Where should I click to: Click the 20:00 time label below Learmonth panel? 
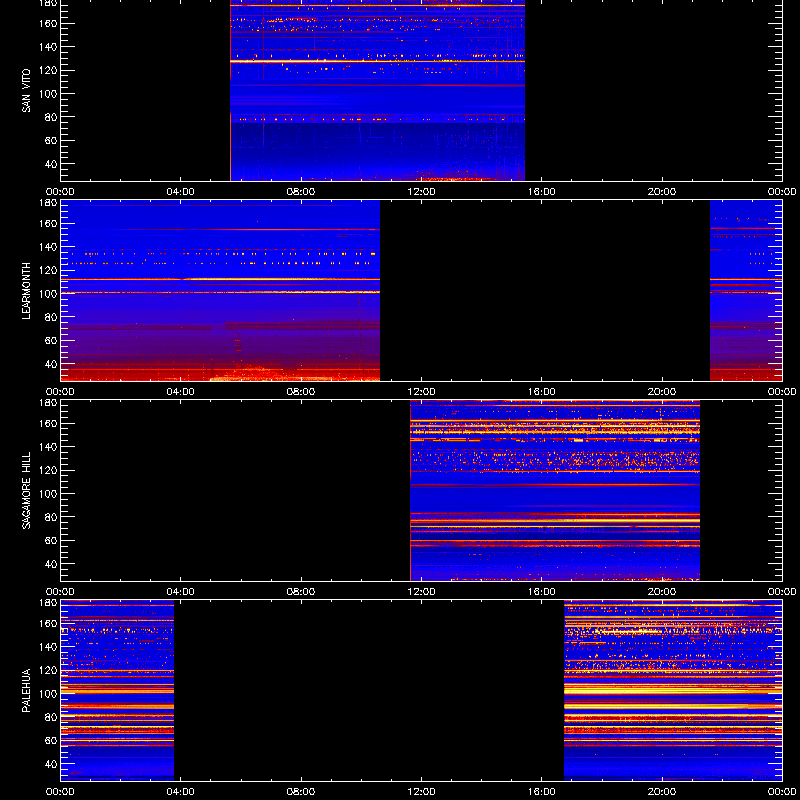pyautogui.click(x=662, y=392)
